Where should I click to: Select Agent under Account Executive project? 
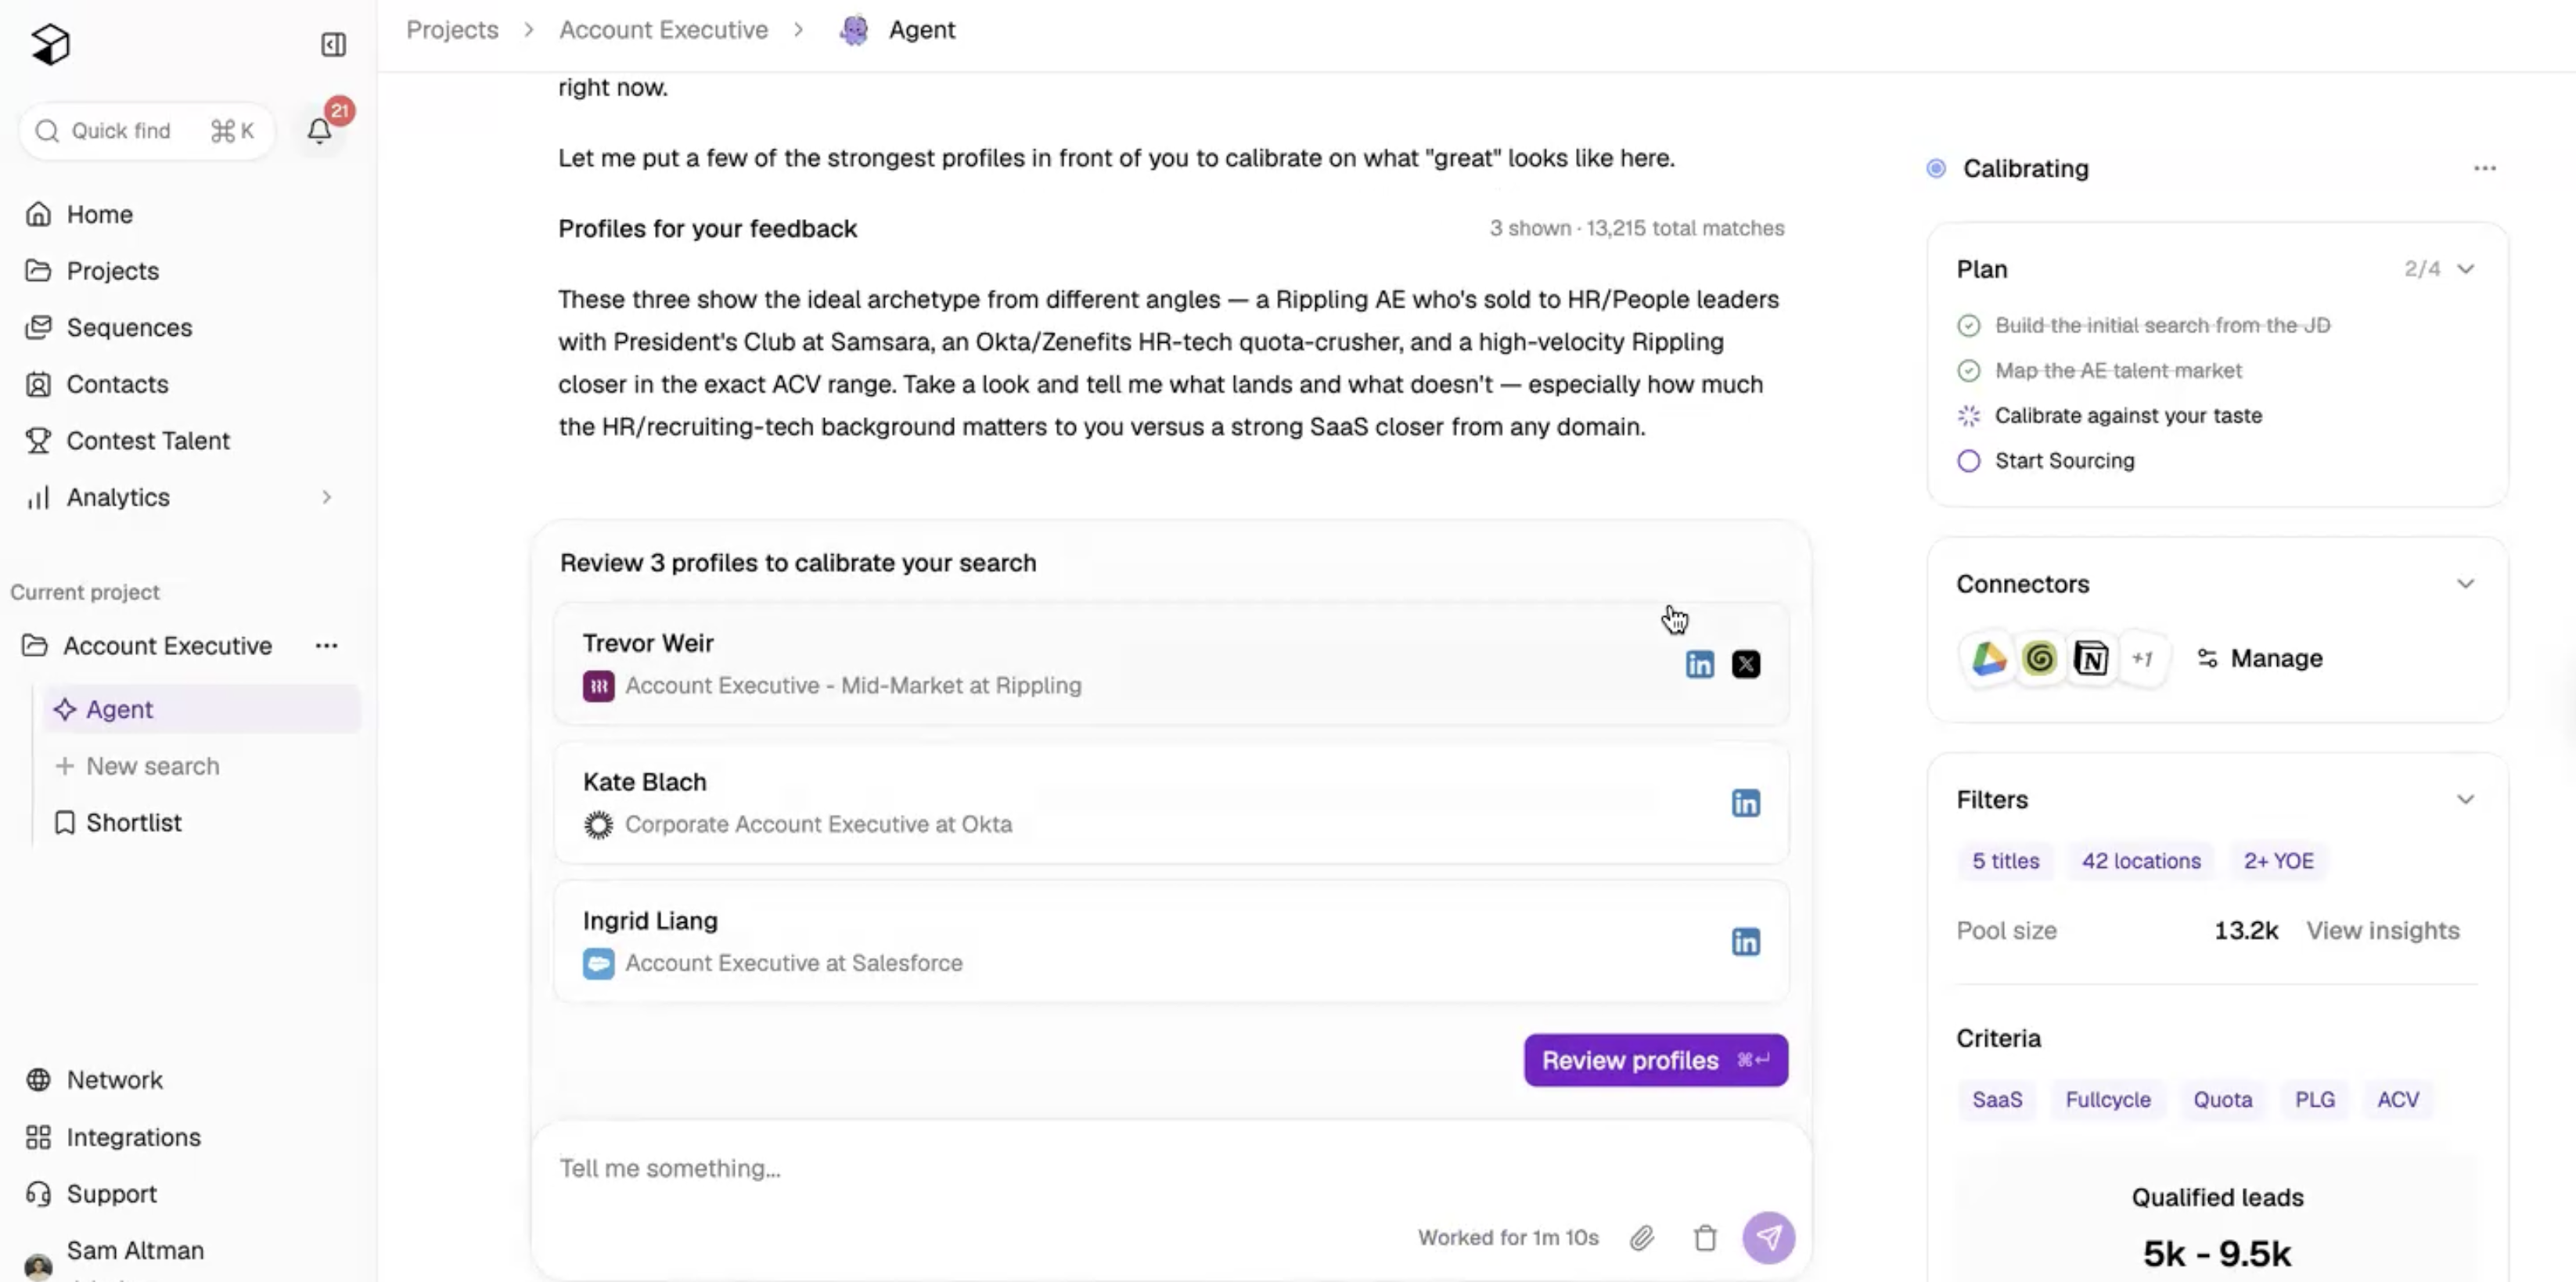[x=200, y=709]
